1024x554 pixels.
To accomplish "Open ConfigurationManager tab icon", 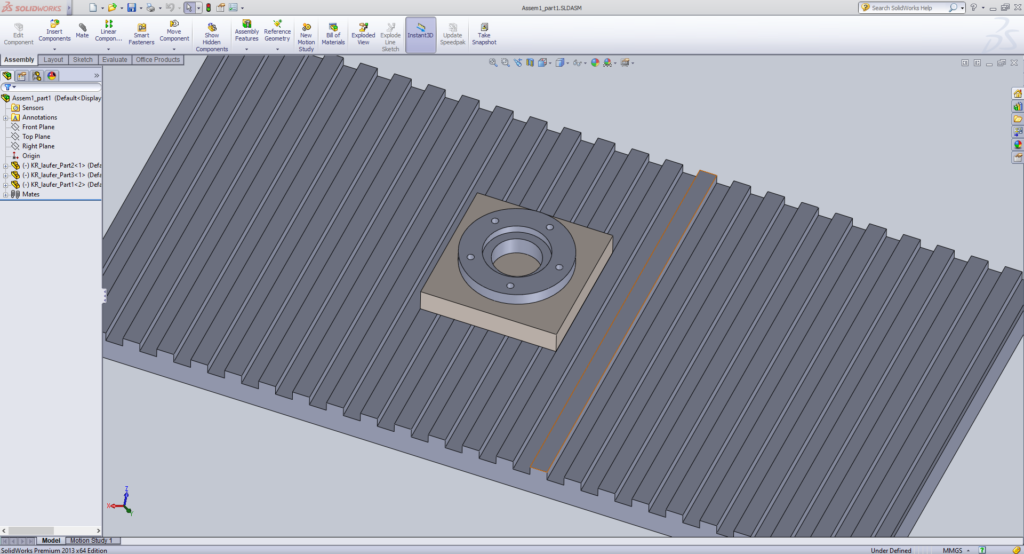I will (37, 76).
